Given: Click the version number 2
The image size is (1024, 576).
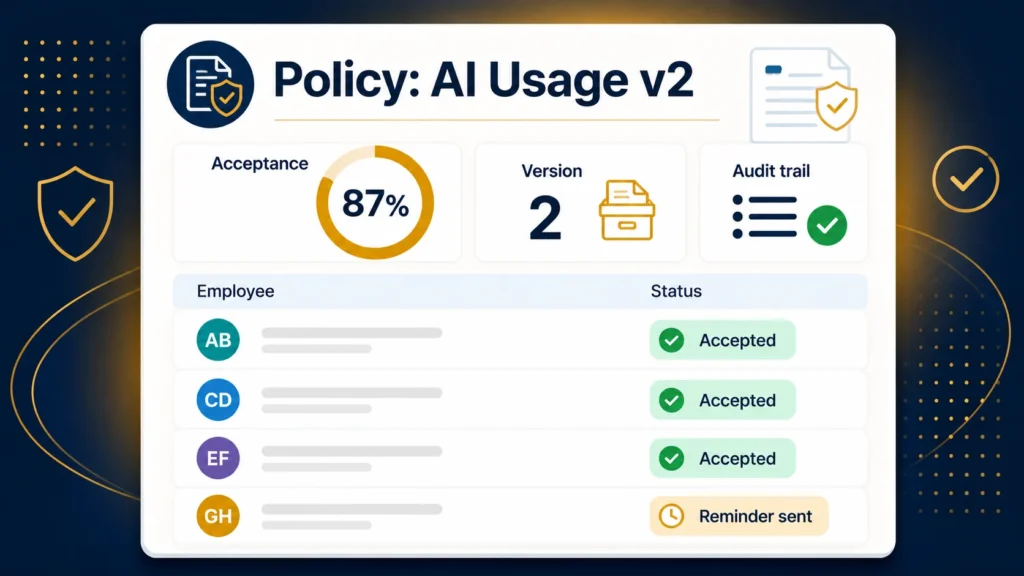Looking at the screenshot, I should point(545,218).
